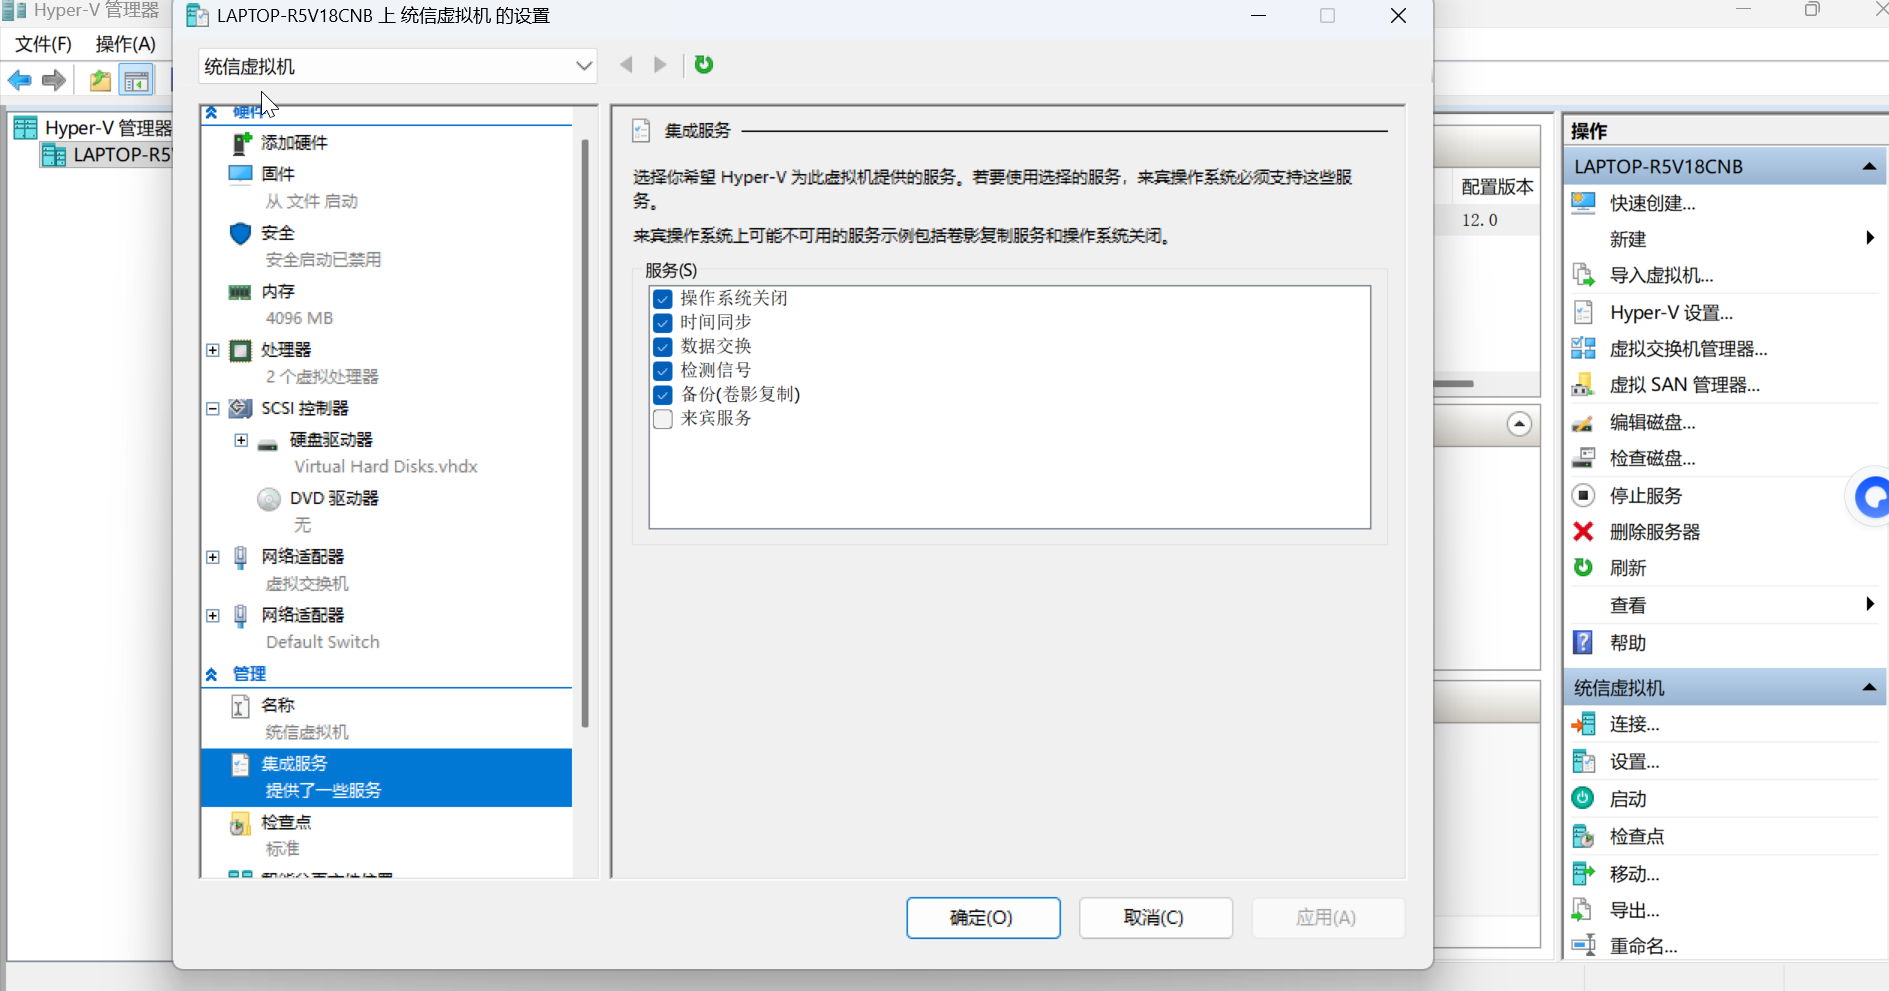Image resolution: width=1889 pixels, height=991 pixels.
Task: Select the 处理器 processor icon
Action: 240,350
